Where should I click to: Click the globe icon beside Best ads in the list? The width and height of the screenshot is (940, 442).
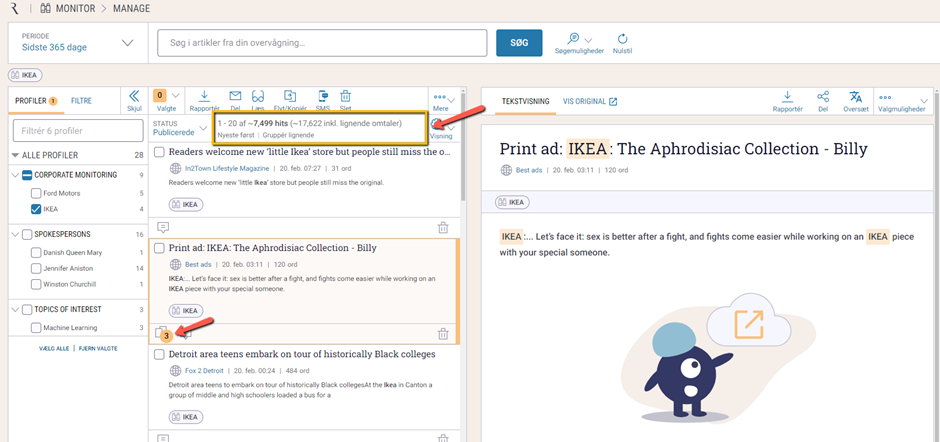click(176, 264)
